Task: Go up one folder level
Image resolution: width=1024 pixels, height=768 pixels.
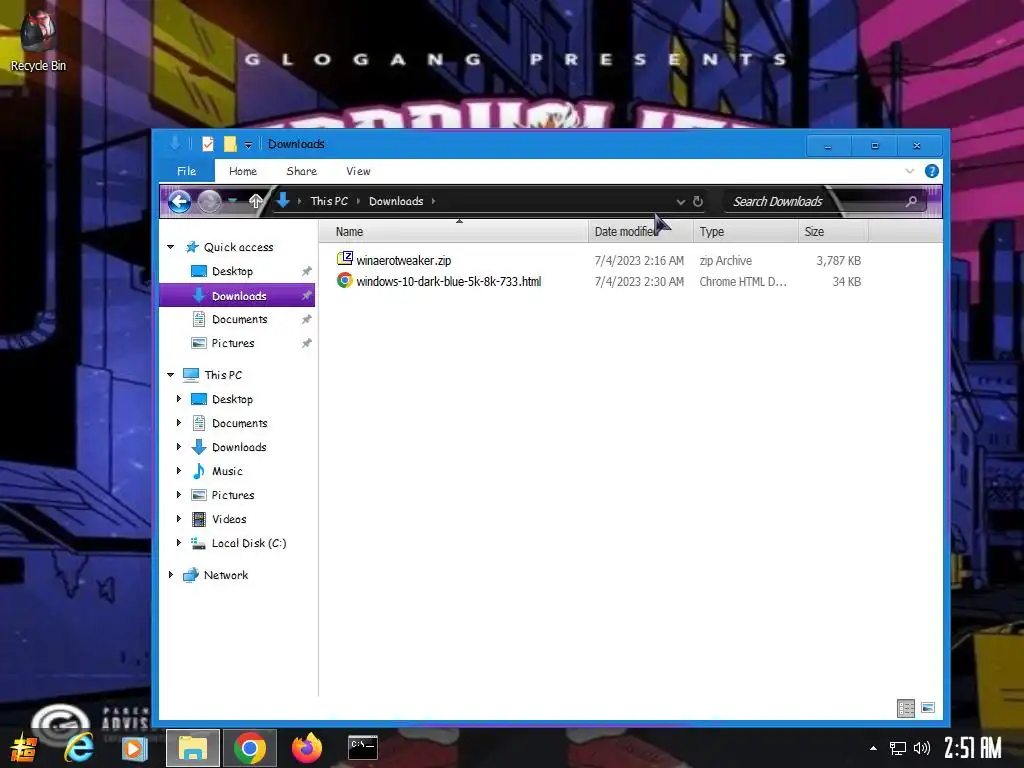Action: point(256,201)
